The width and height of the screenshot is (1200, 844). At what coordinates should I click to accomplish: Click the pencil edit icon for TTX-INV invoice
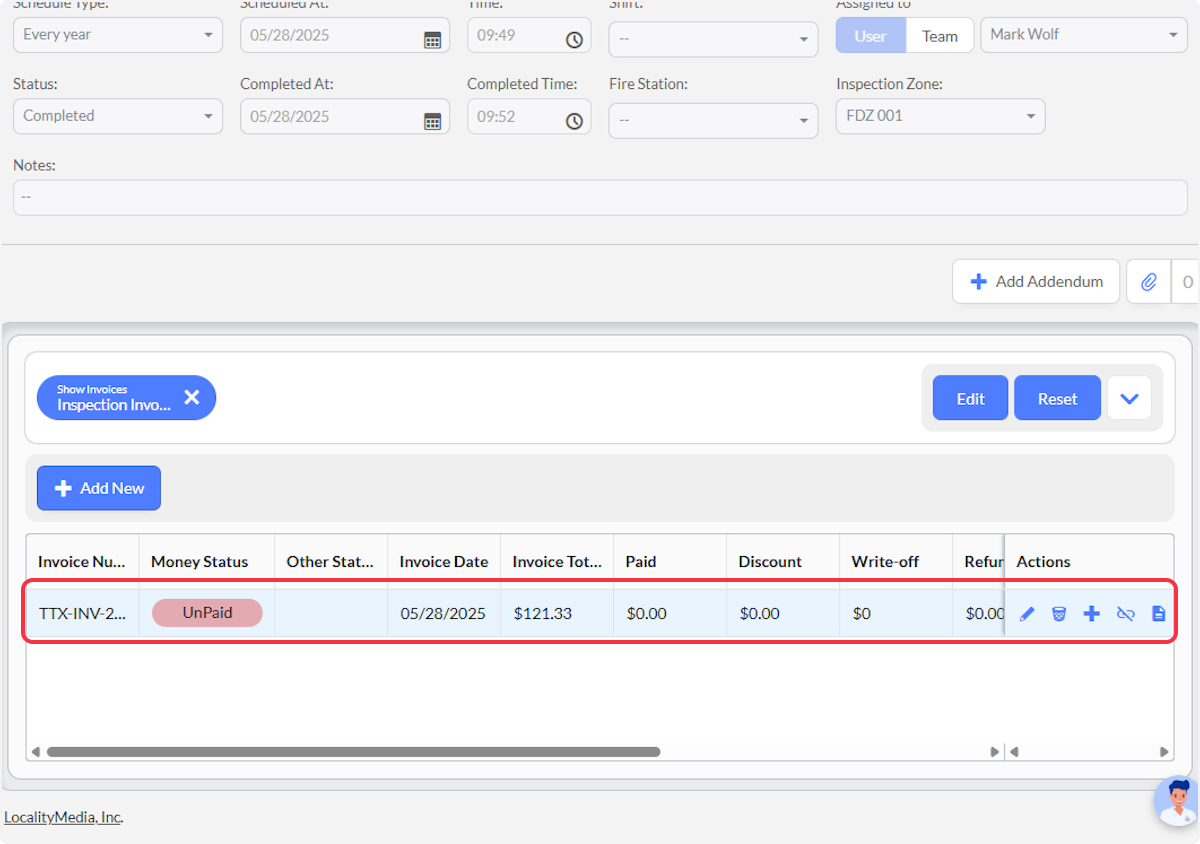point(1027,614)
